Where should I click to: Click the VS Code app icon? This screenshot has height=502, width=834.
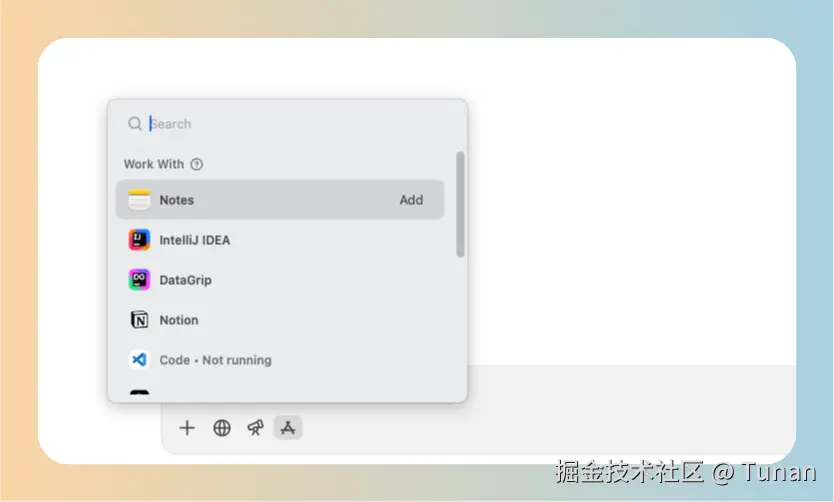pyautogui.click(x=139, y=360)
